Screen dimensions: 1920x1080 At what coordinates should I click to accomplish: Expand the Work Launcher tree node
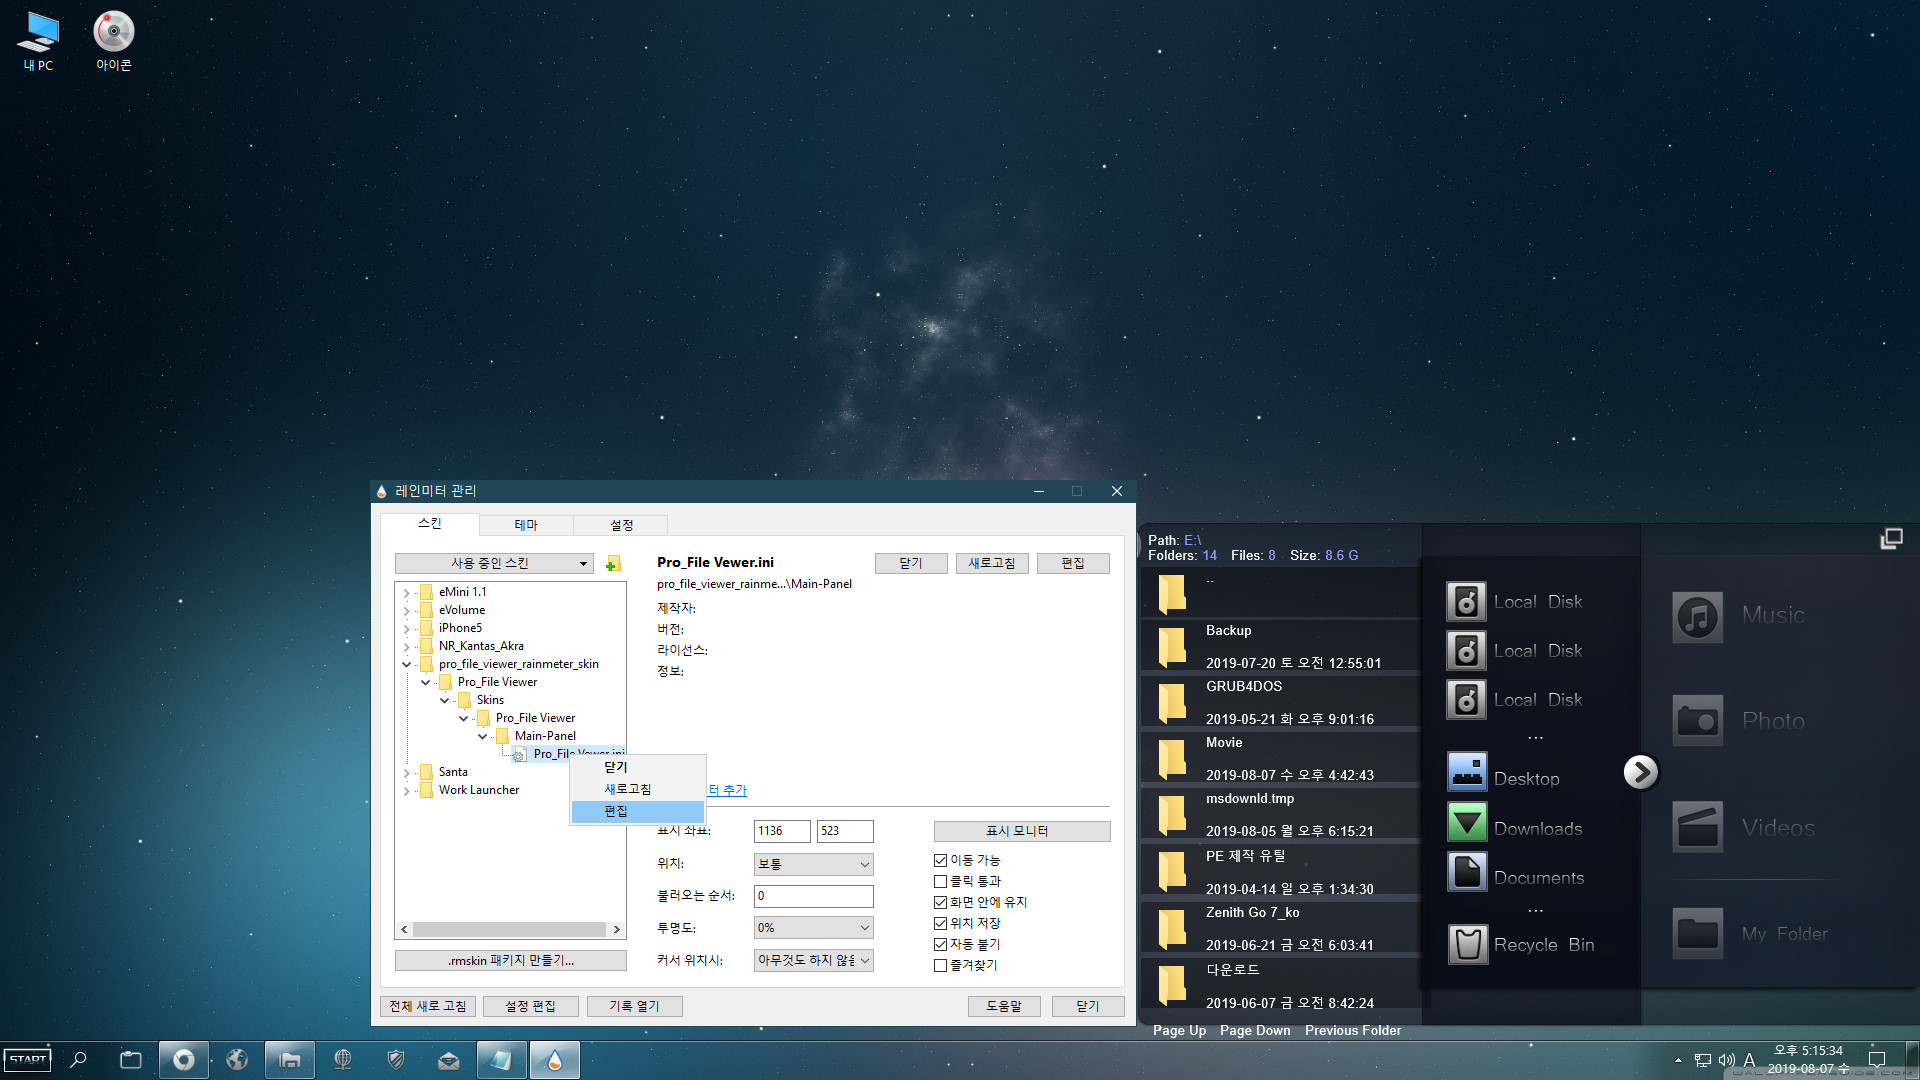pos(406,790)
